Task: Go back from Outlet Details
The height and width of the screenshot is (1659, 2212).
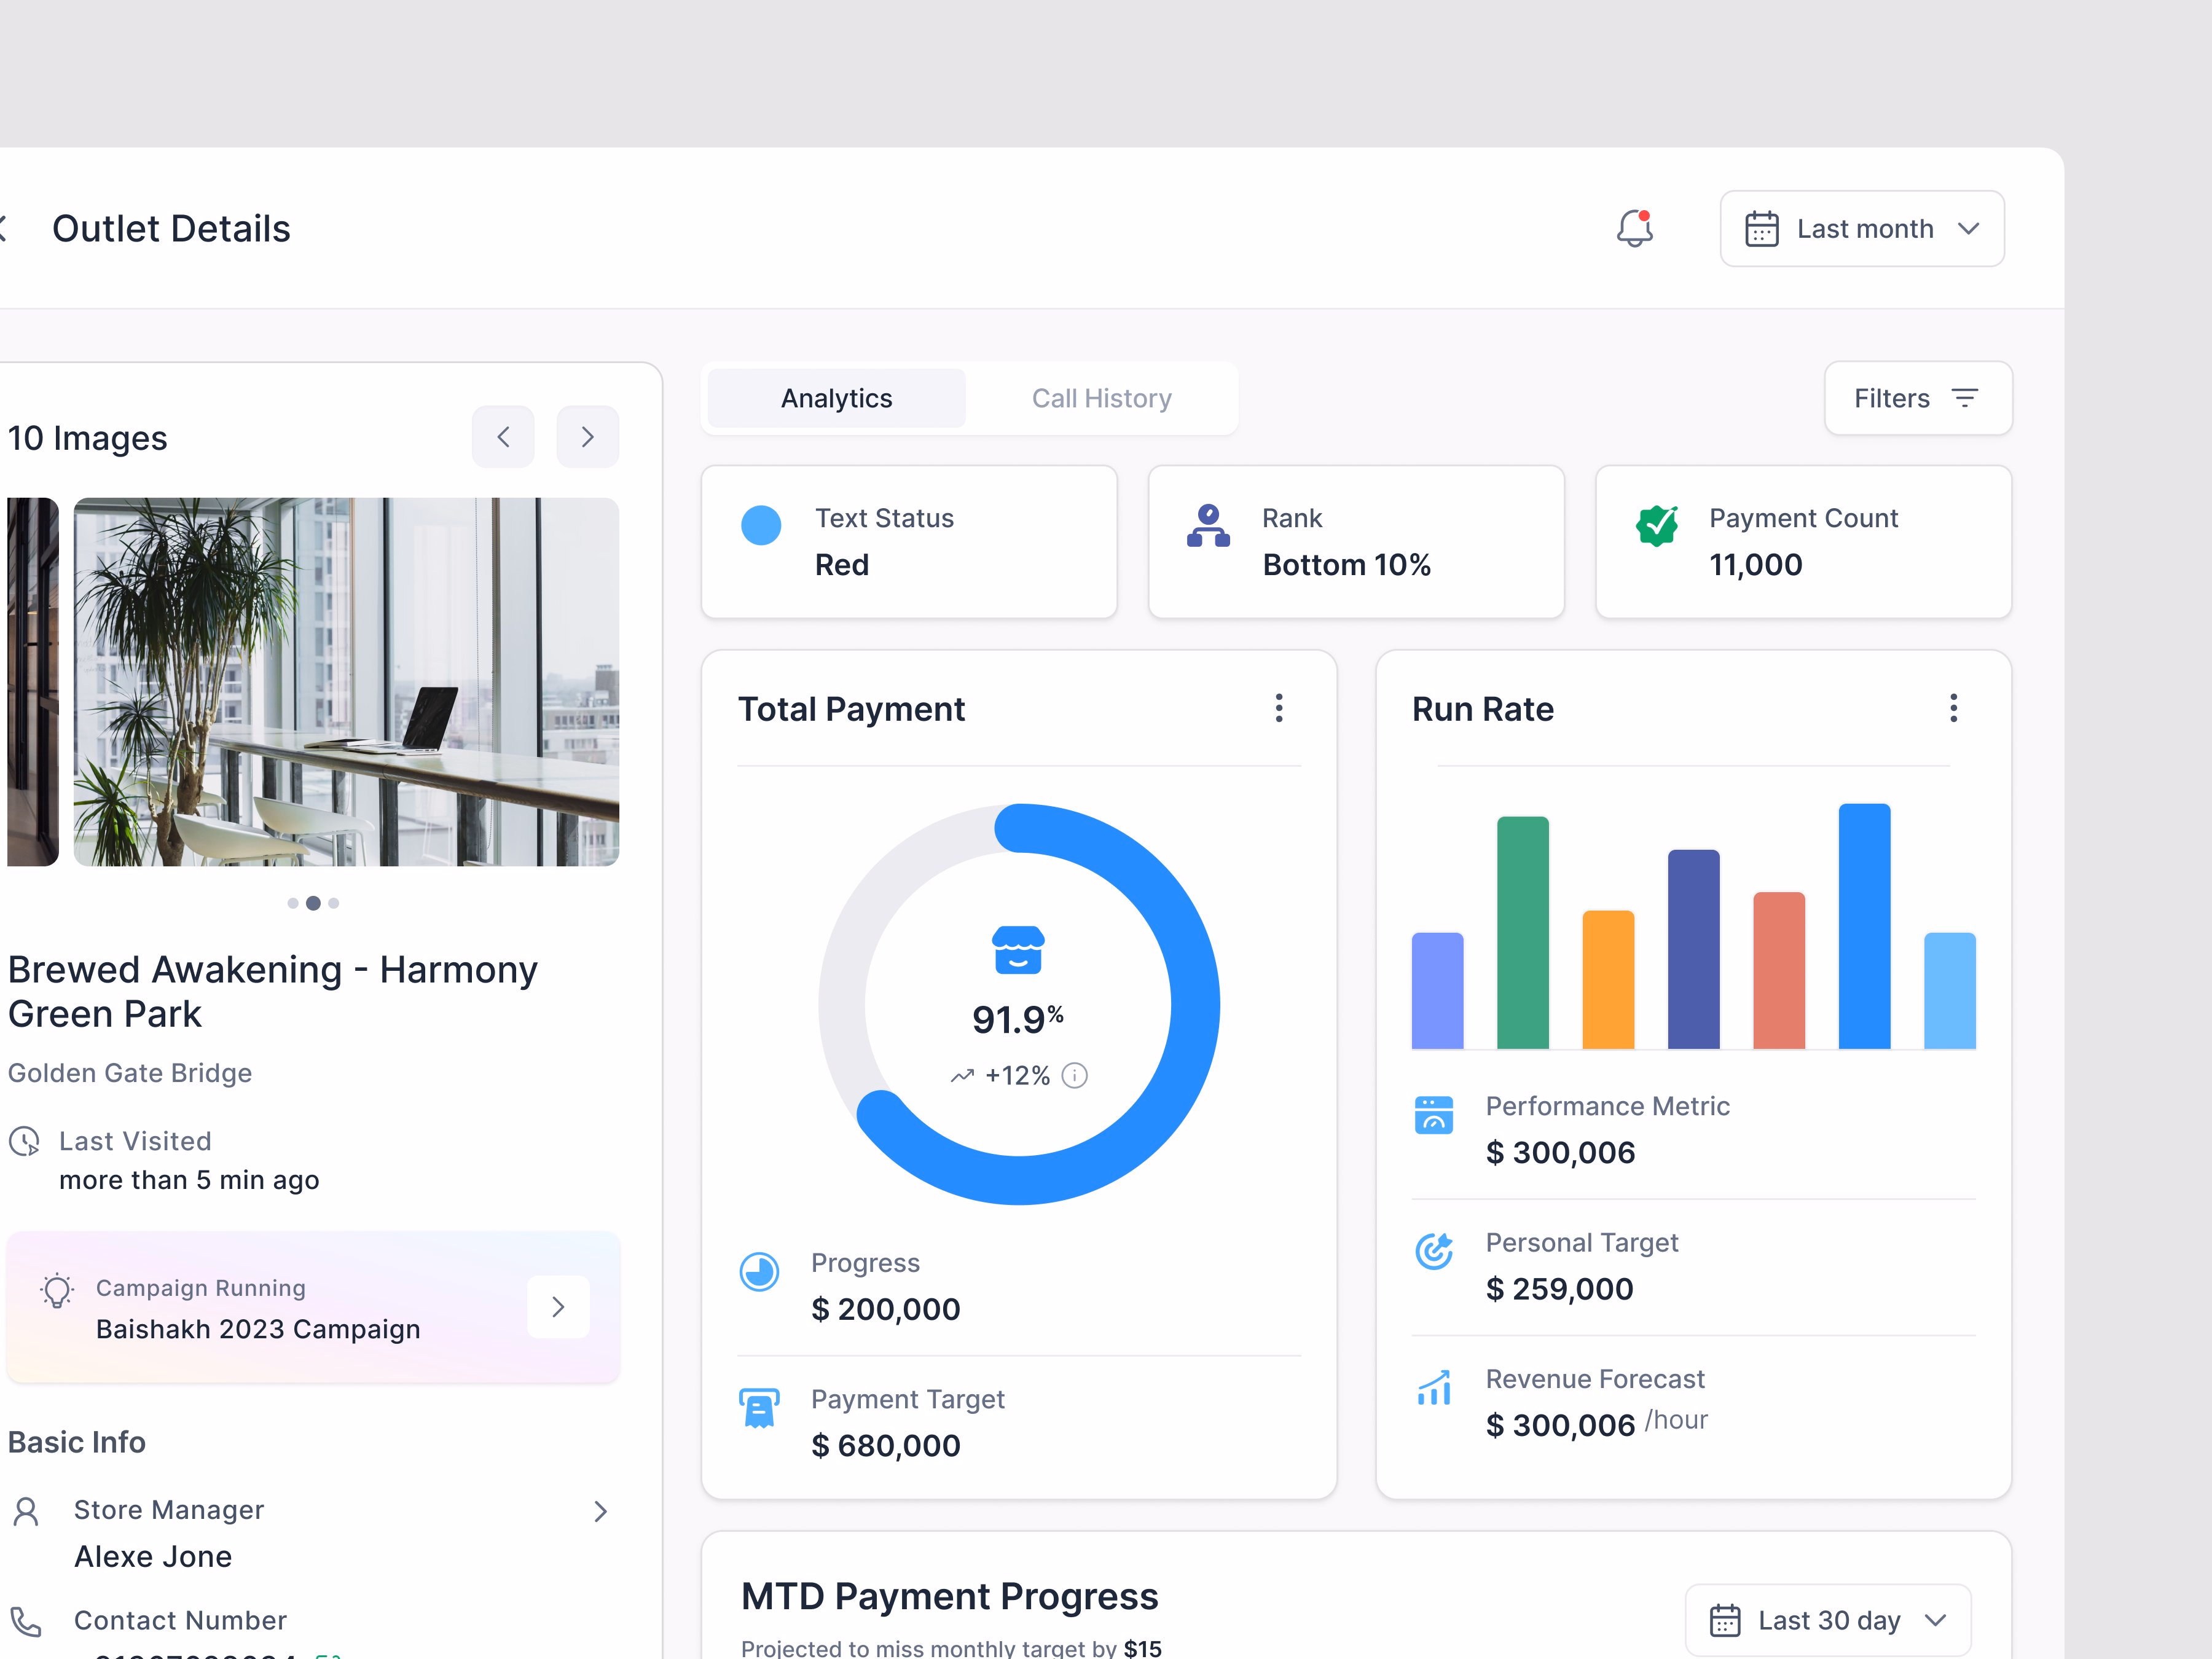Action: (3, 228)
